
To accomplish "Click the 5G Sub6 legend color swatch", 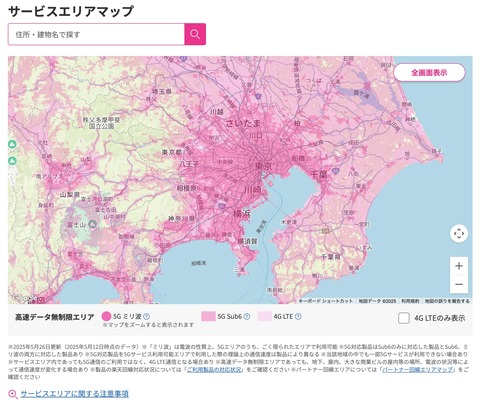I will (208, 316).
